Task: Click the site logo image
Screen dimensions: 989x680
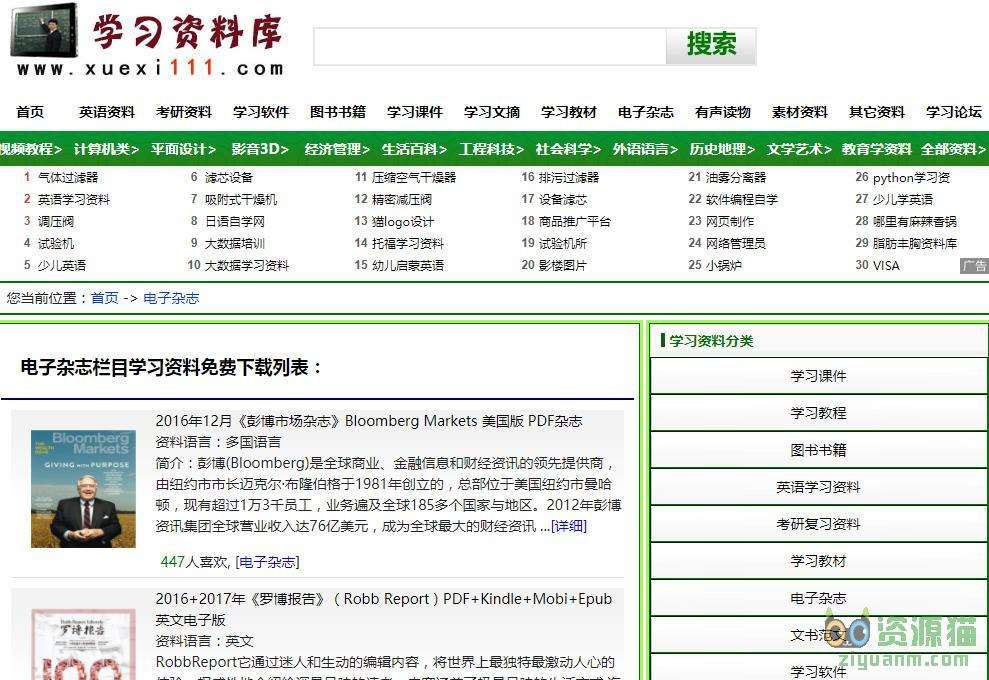Action: click(x=147, y=40)
